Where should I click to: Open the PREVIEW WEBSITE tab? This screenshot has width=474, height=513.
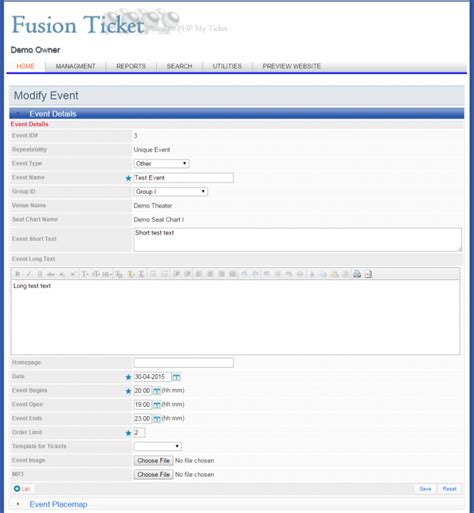[292, 66]
